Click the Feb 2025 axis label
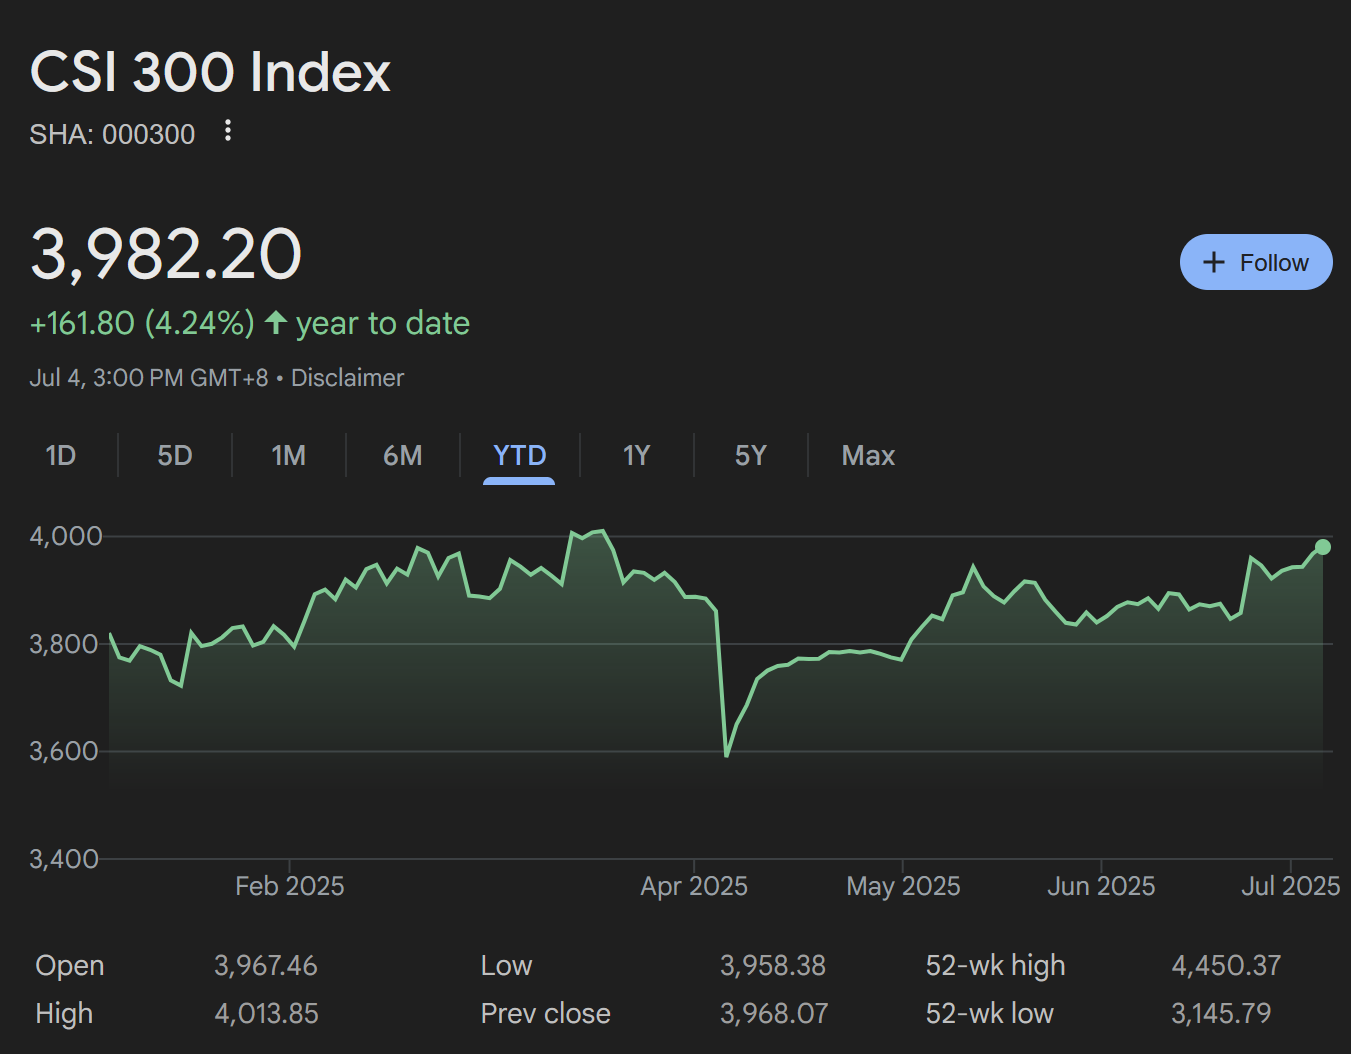Screen dimensions: 1351x1054 290,886
